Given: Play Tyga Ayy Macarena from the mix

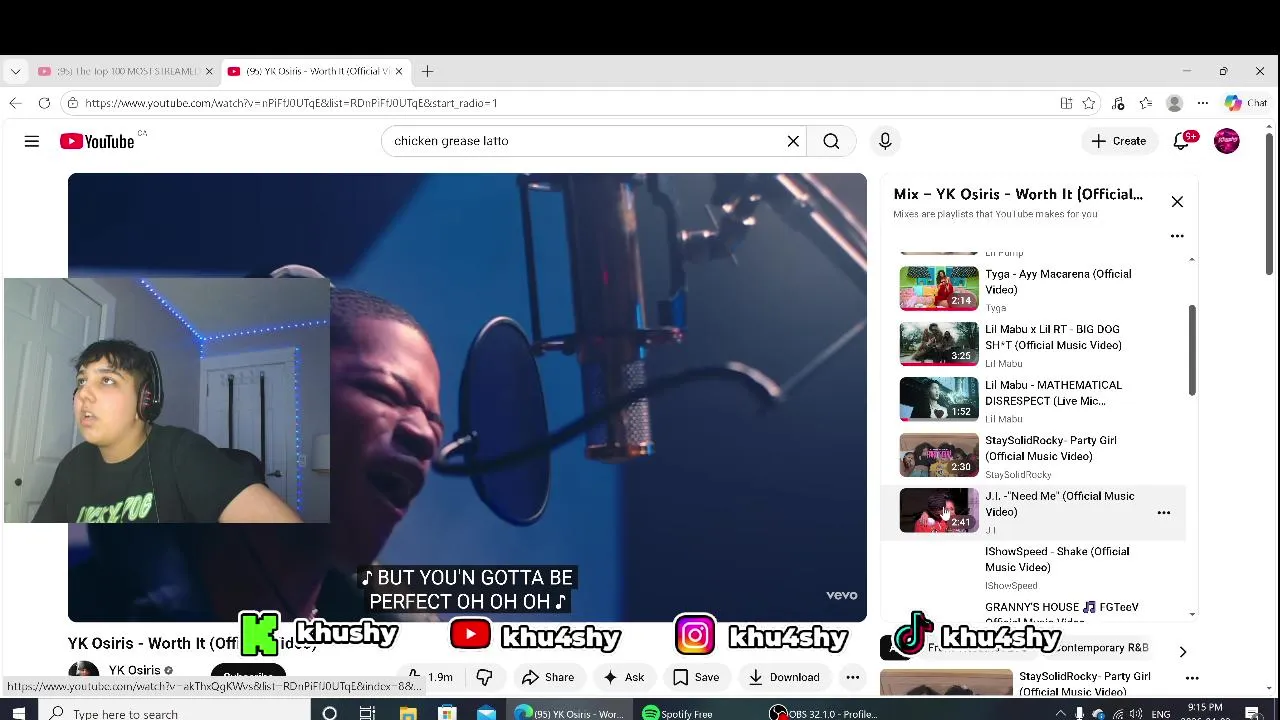Looking at the screenshot, I should click(x=1035, y=289).
